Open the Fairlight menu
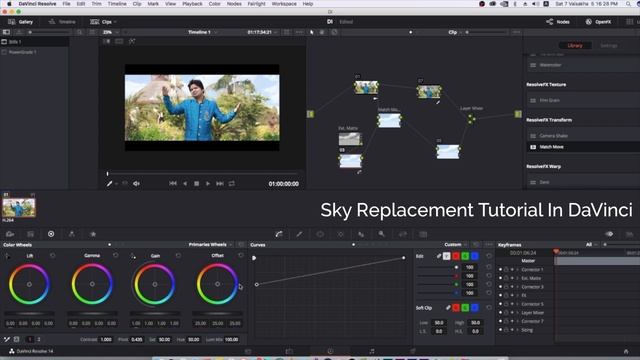 [256, 4]
